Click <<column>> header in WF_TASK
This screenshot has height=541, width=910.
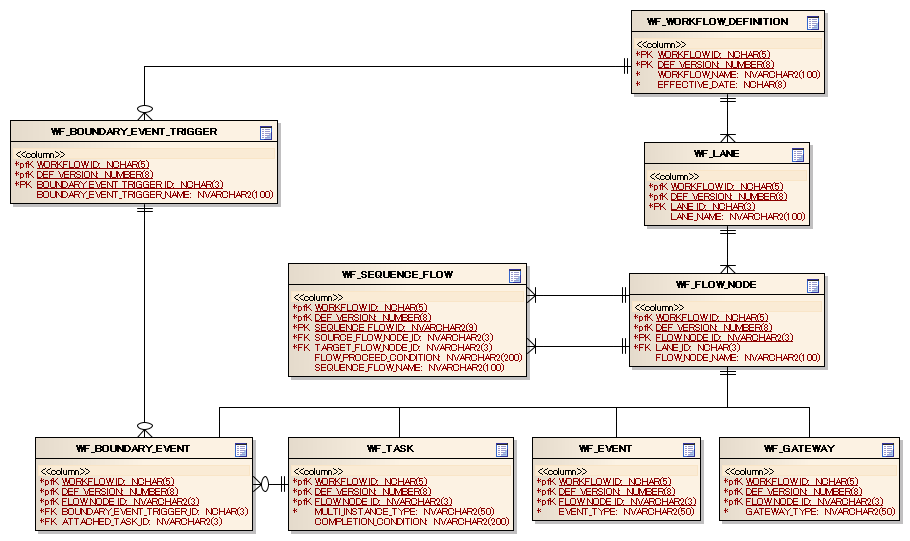tap(318, 471)
